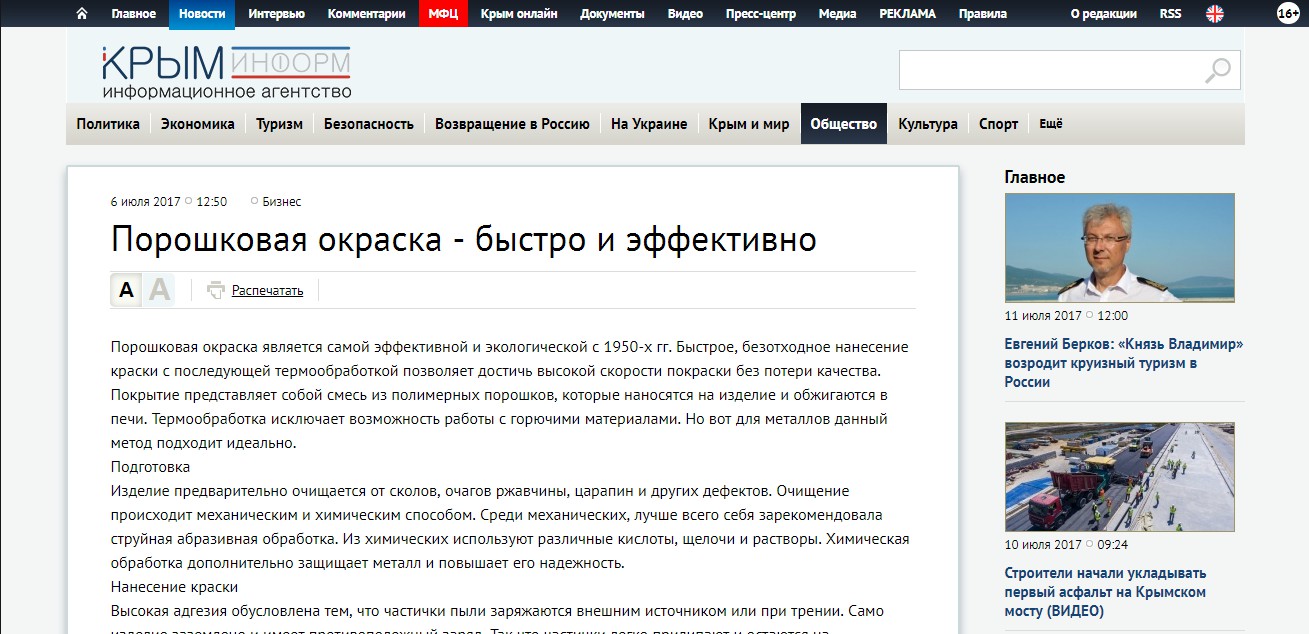Viewport: 1309px width, 634px height.
Task: Open Евгений Берков «Князь Владимир» headline
Action: click(1124, 363)
